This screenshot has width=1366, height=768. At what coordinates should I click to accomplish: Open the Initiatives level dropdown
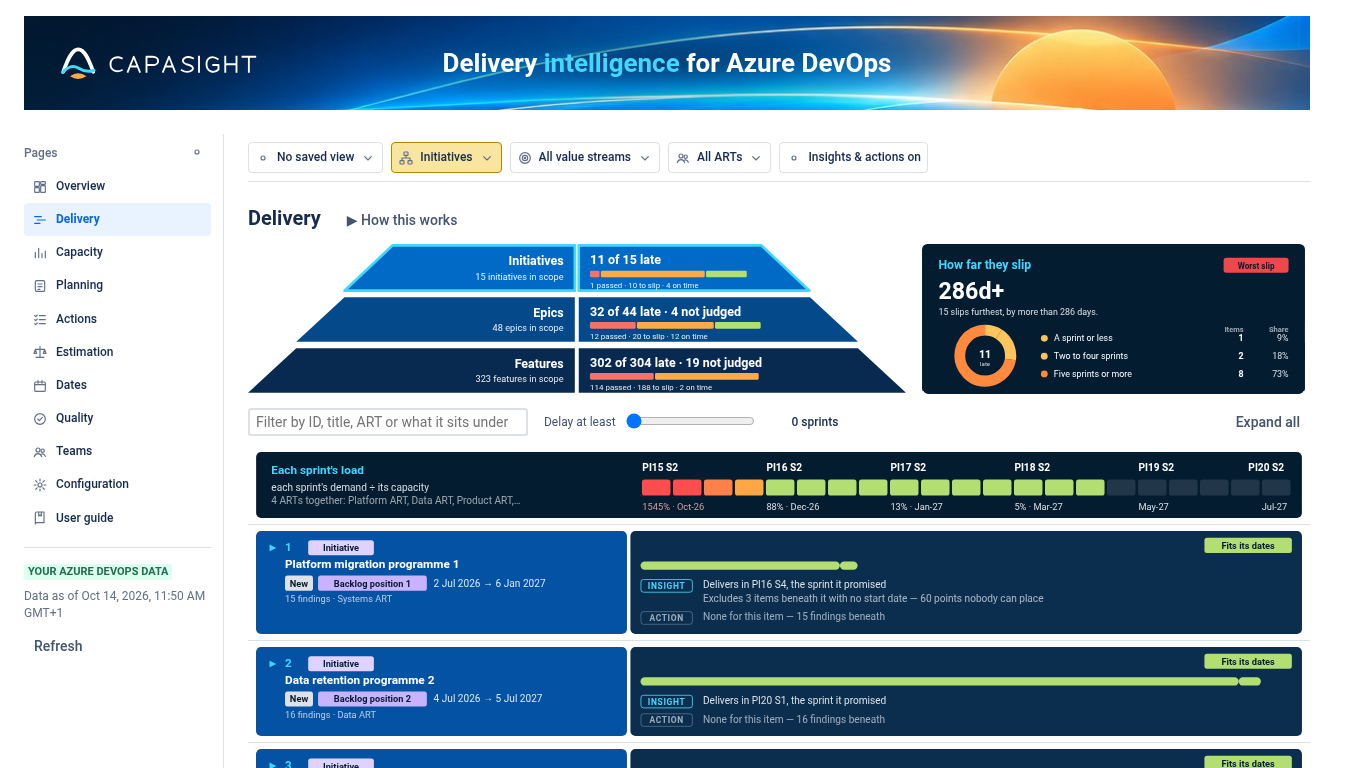point(446,158)
